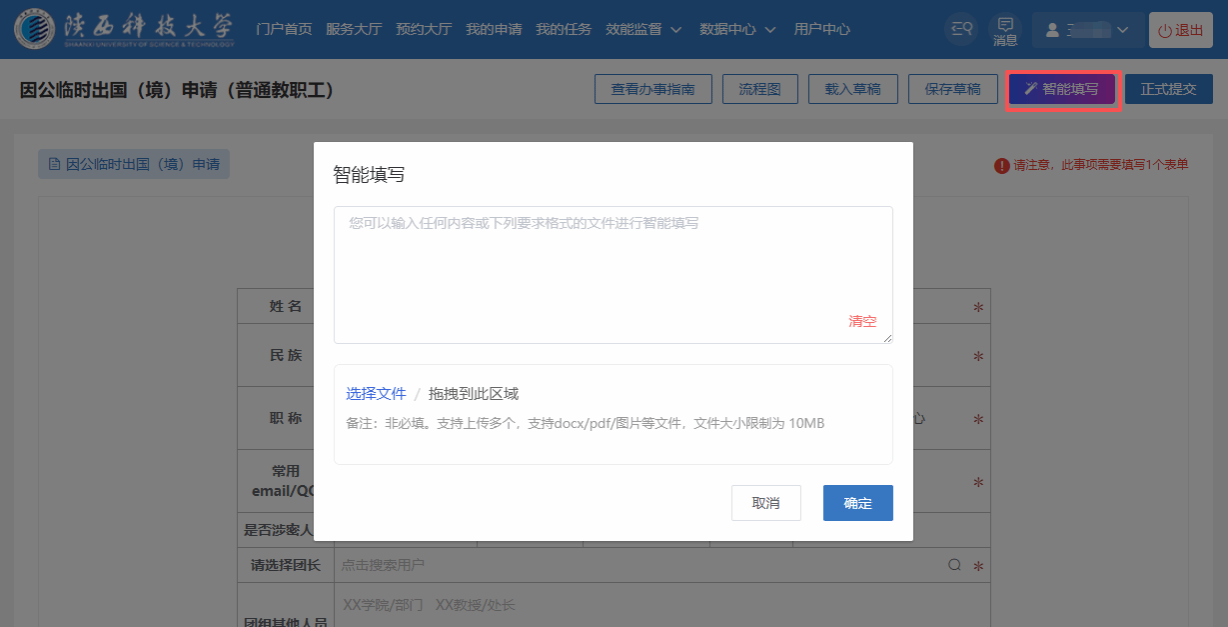Click the 智能填写 magic wand button
The height and width of the screenshot is (627, 1228).
[x=1061, y=89]
